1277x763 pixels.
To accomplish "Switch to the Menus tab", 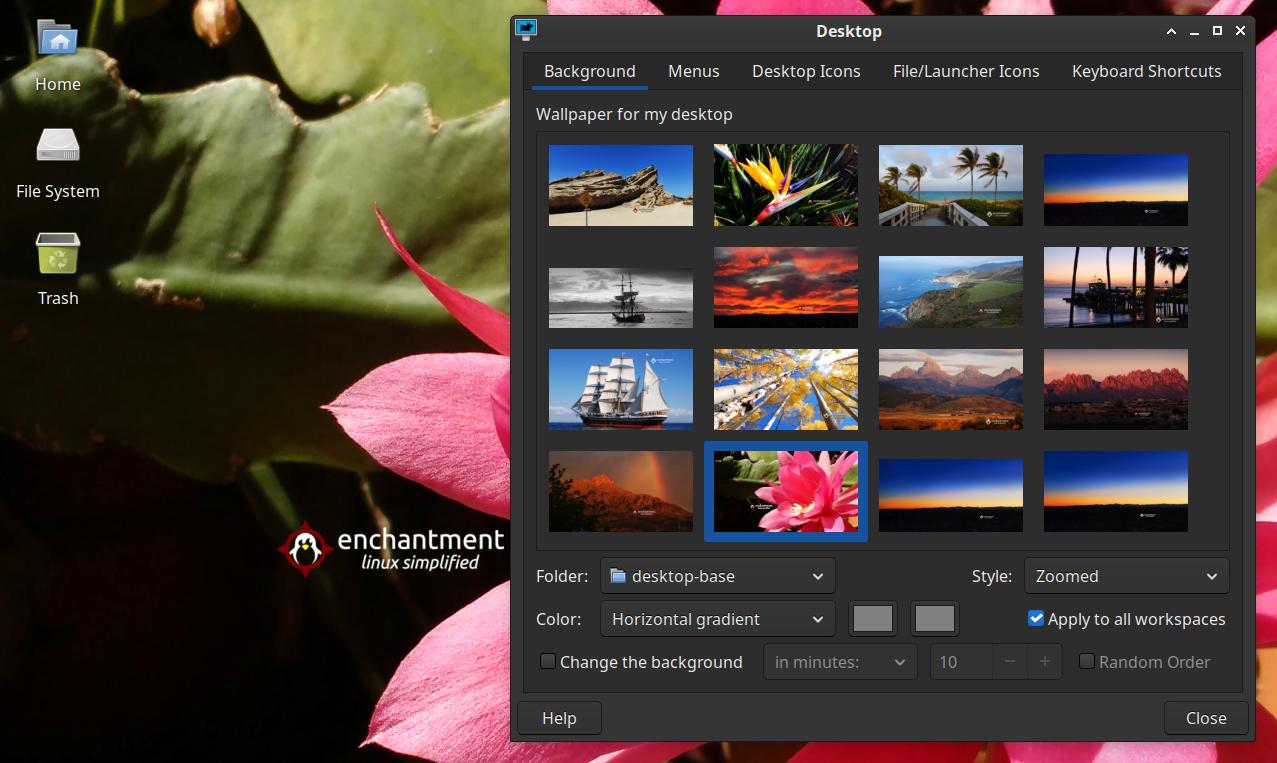I will tap(694, 71).
